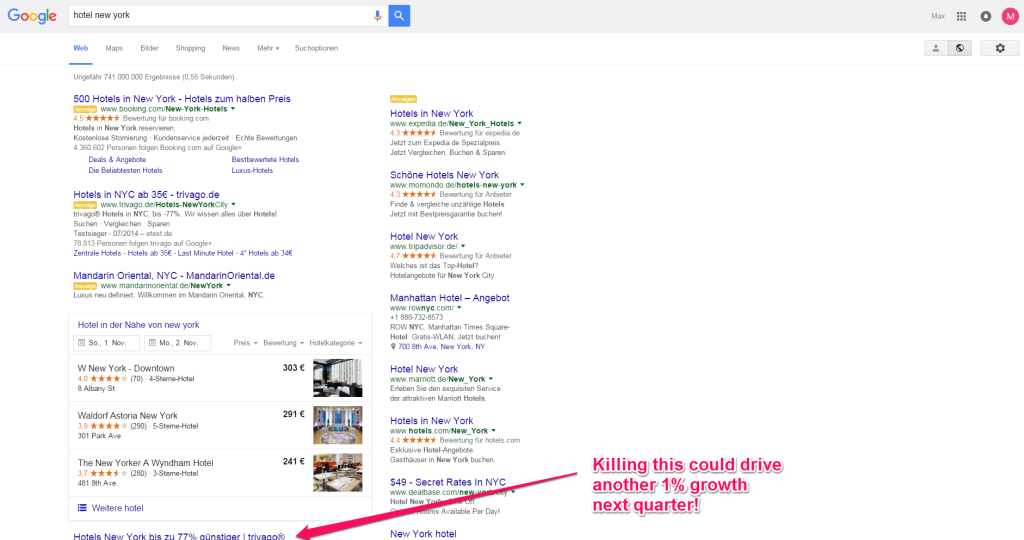This screenshot has width=1024, height=540.
Task: Open the account avatar M
Action: coord(1010,16)
